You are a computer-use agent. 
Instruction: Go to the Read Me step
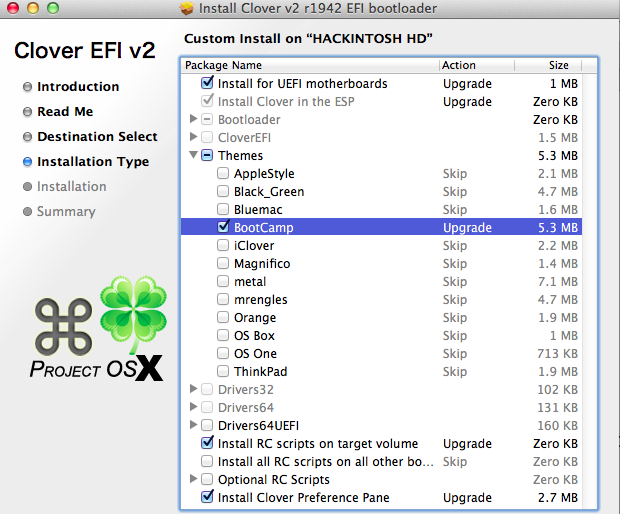tap(65, 112)
